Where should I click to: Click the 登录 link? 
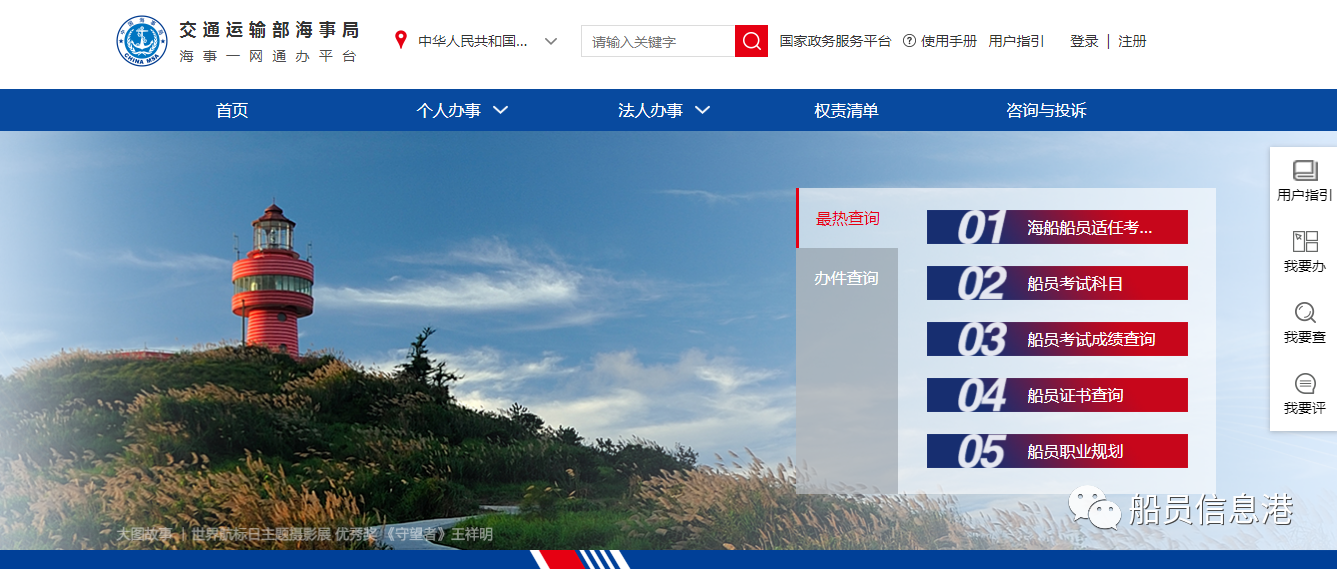tap(1084, 41)
